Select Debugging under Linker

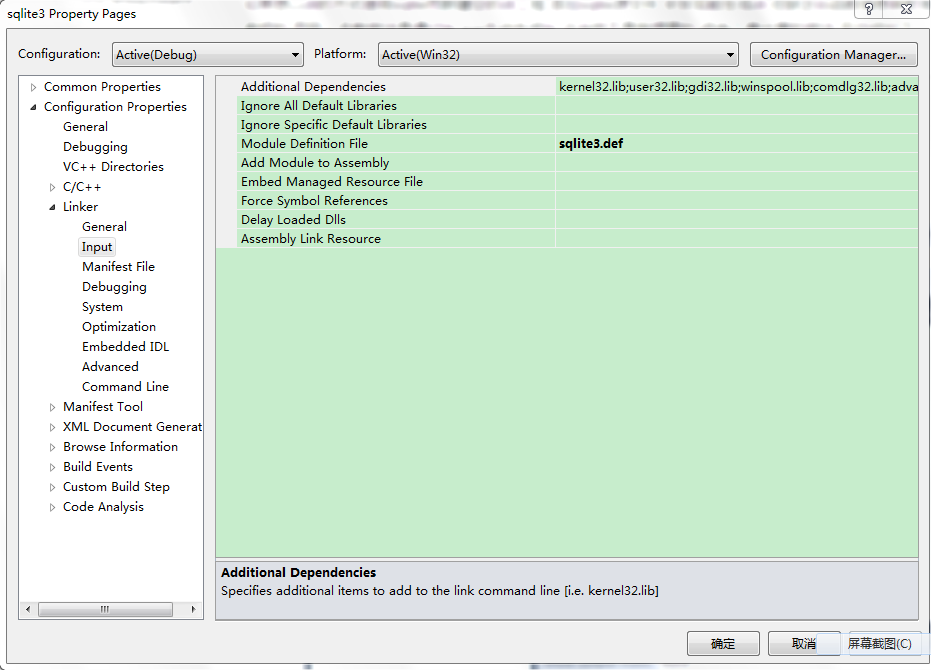click(x=114, y=287)
